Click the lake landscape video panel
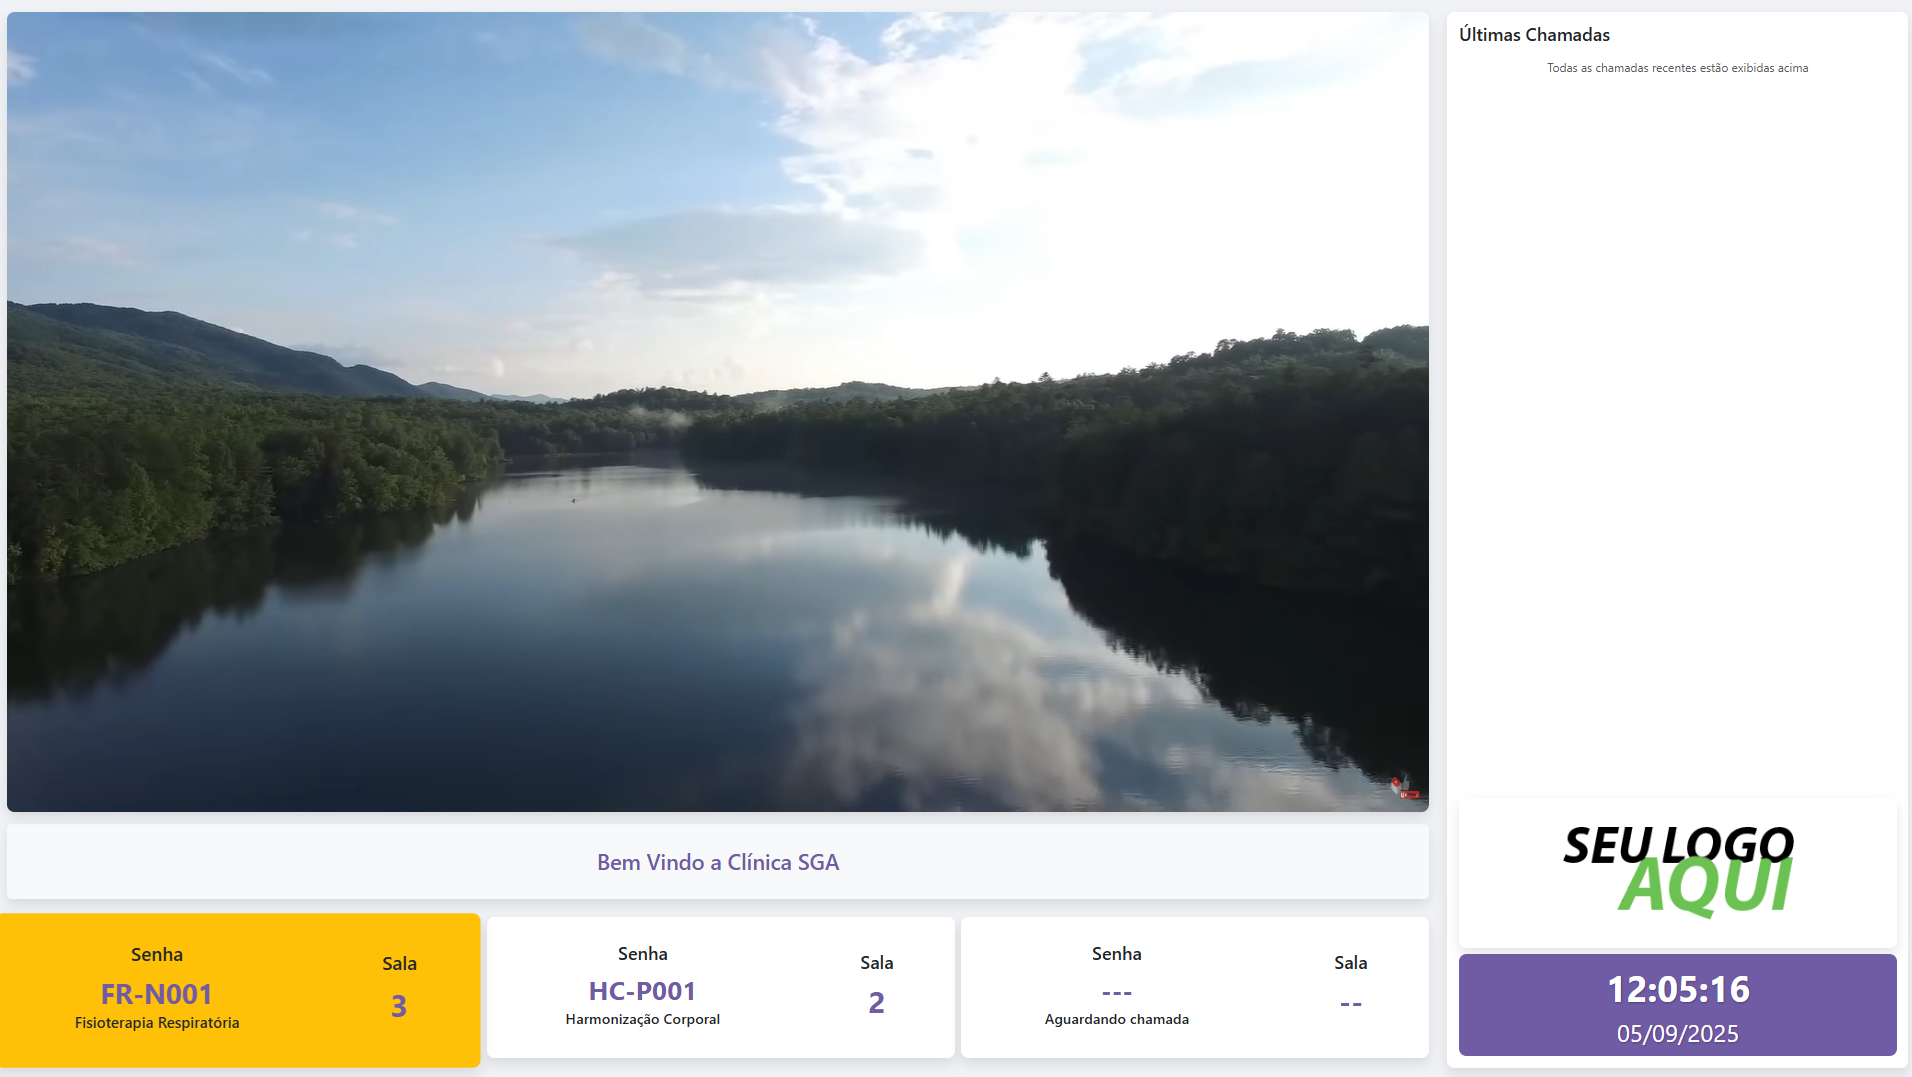Image resolution: width=1912 pixels, height=1077 pixels. pyautogui.click(x=717, y=411)
